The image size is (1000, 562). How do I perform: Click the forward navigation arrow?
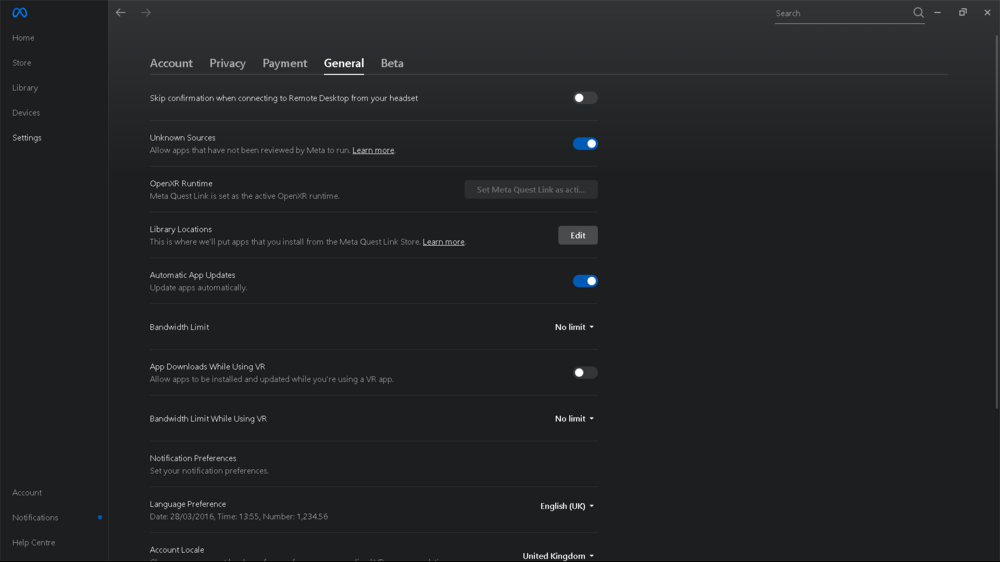[146, 13]
